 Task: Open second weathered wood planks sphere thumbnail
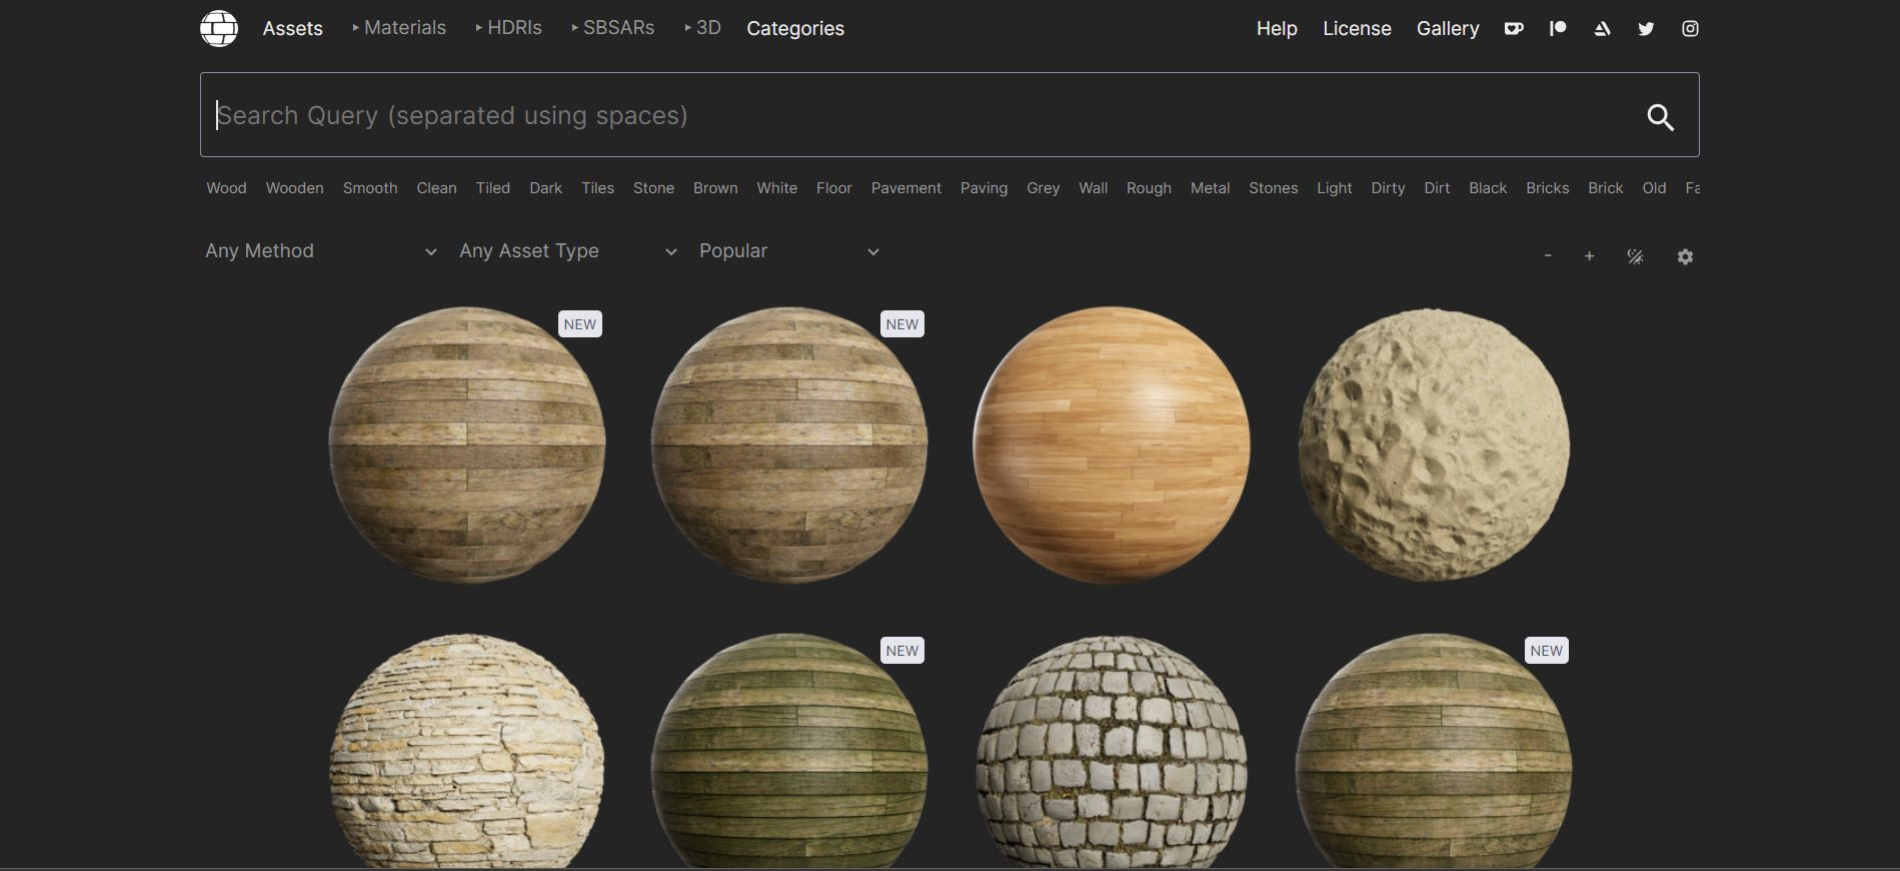tap(789, 445)
